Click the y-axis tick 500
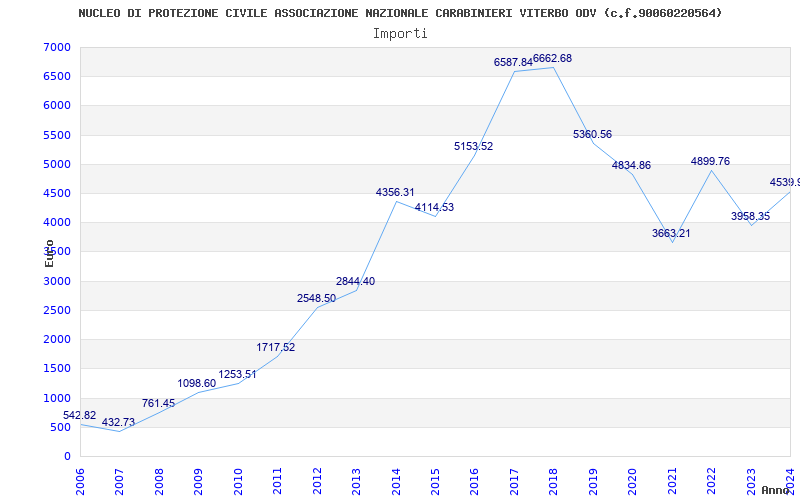The width and height of the screenshot is (800, 500). click(60, 427)
